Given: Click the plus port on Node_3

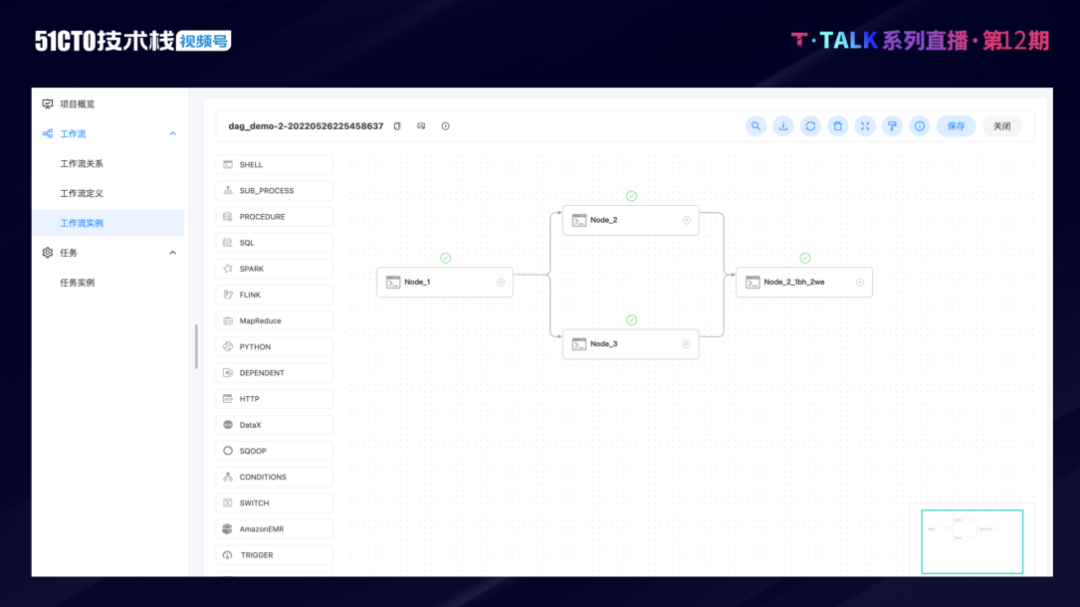Looking at the screenshot, I should pyautogui.click(x=687, y=344).
